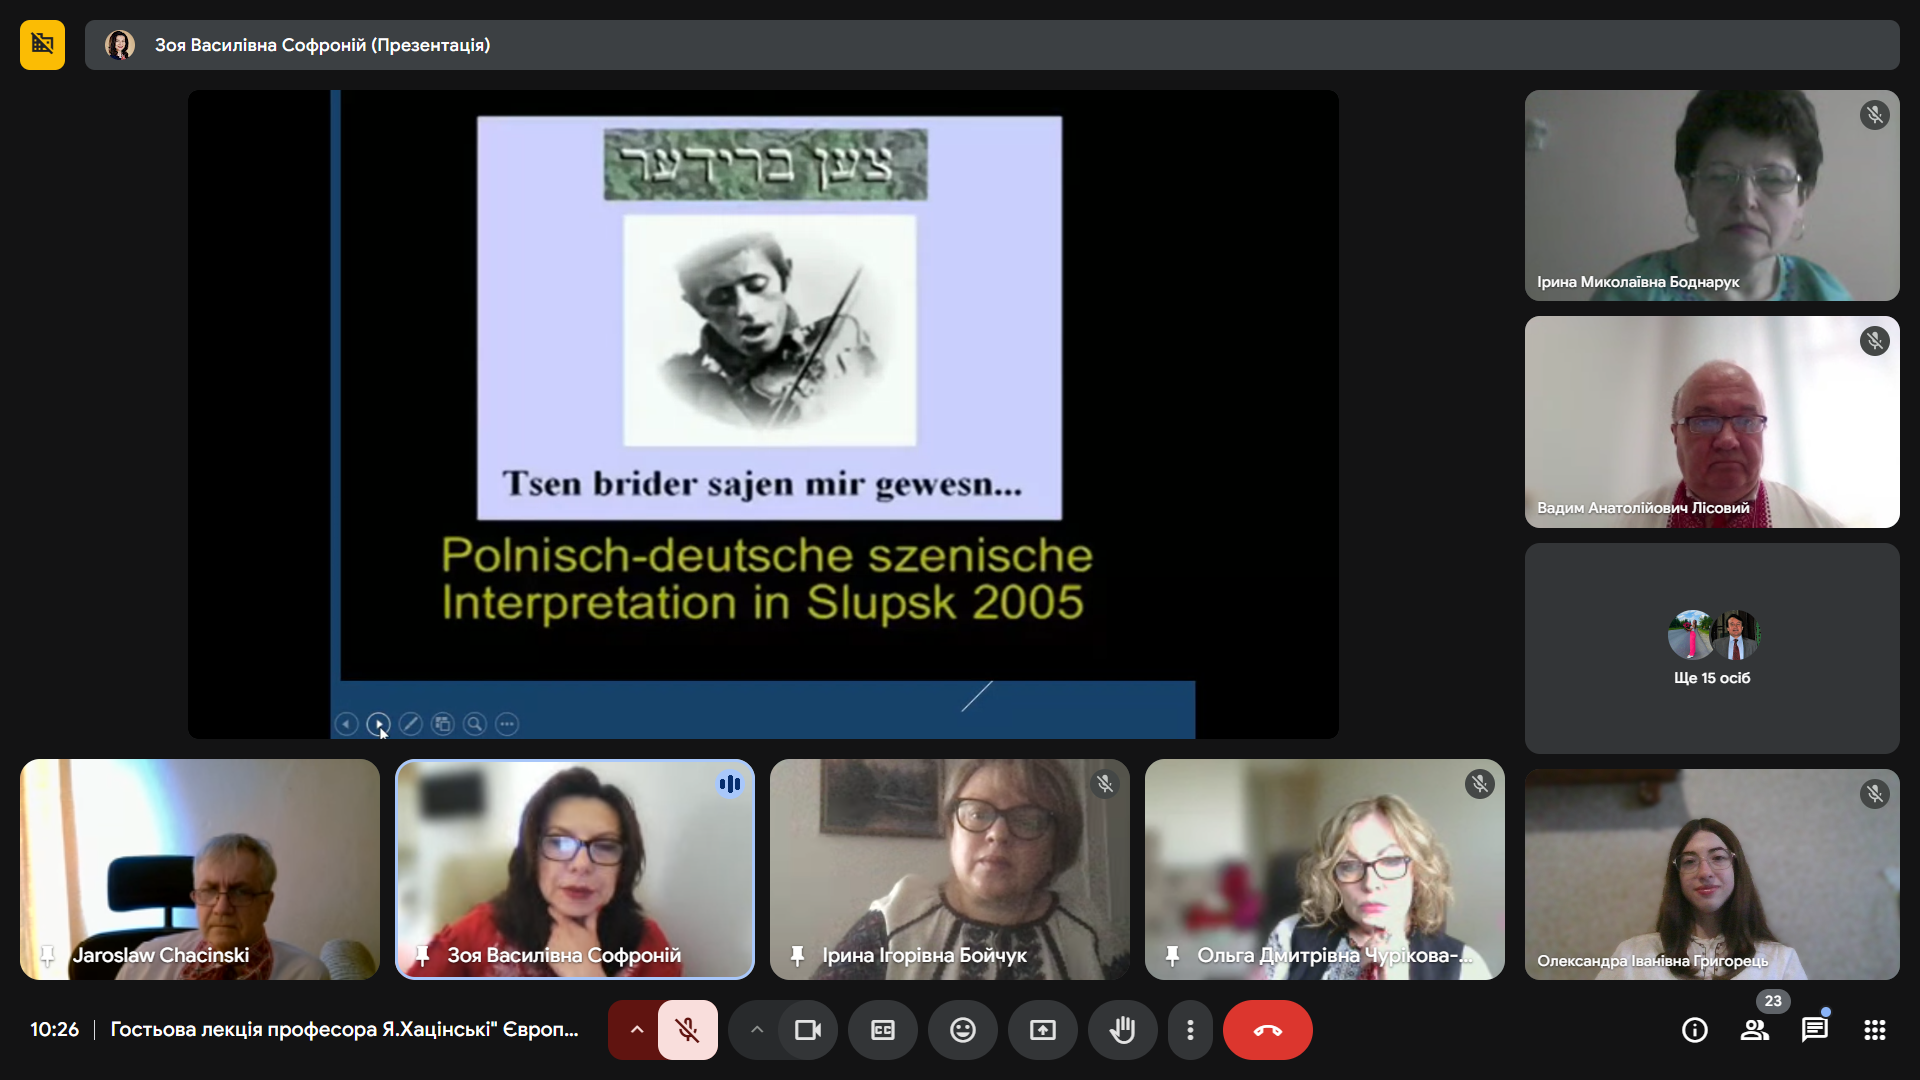1920x1080 pixels.
Task: Open the emoji reactions button
Action: tap(963, 1030)
